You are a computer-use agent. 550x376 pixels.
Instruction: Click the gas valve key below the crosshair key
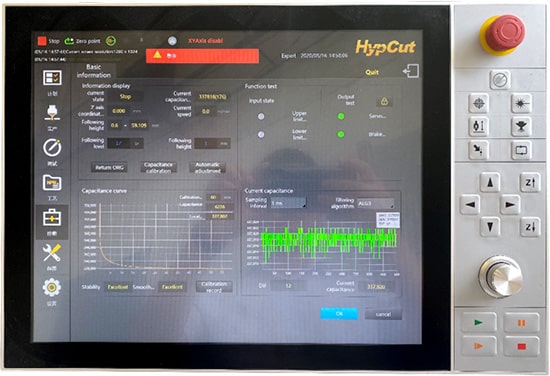pos(479,126)
